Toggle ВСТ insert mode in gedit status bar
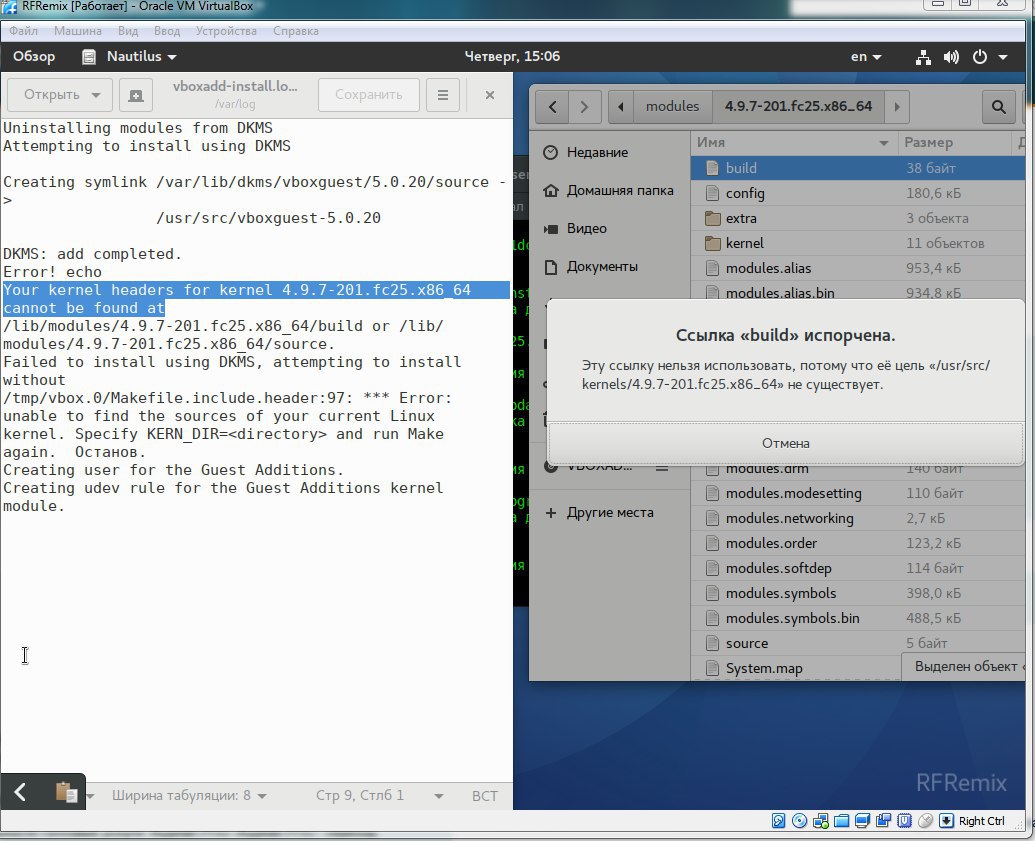1035x841 pixels. tap(484, 796)
